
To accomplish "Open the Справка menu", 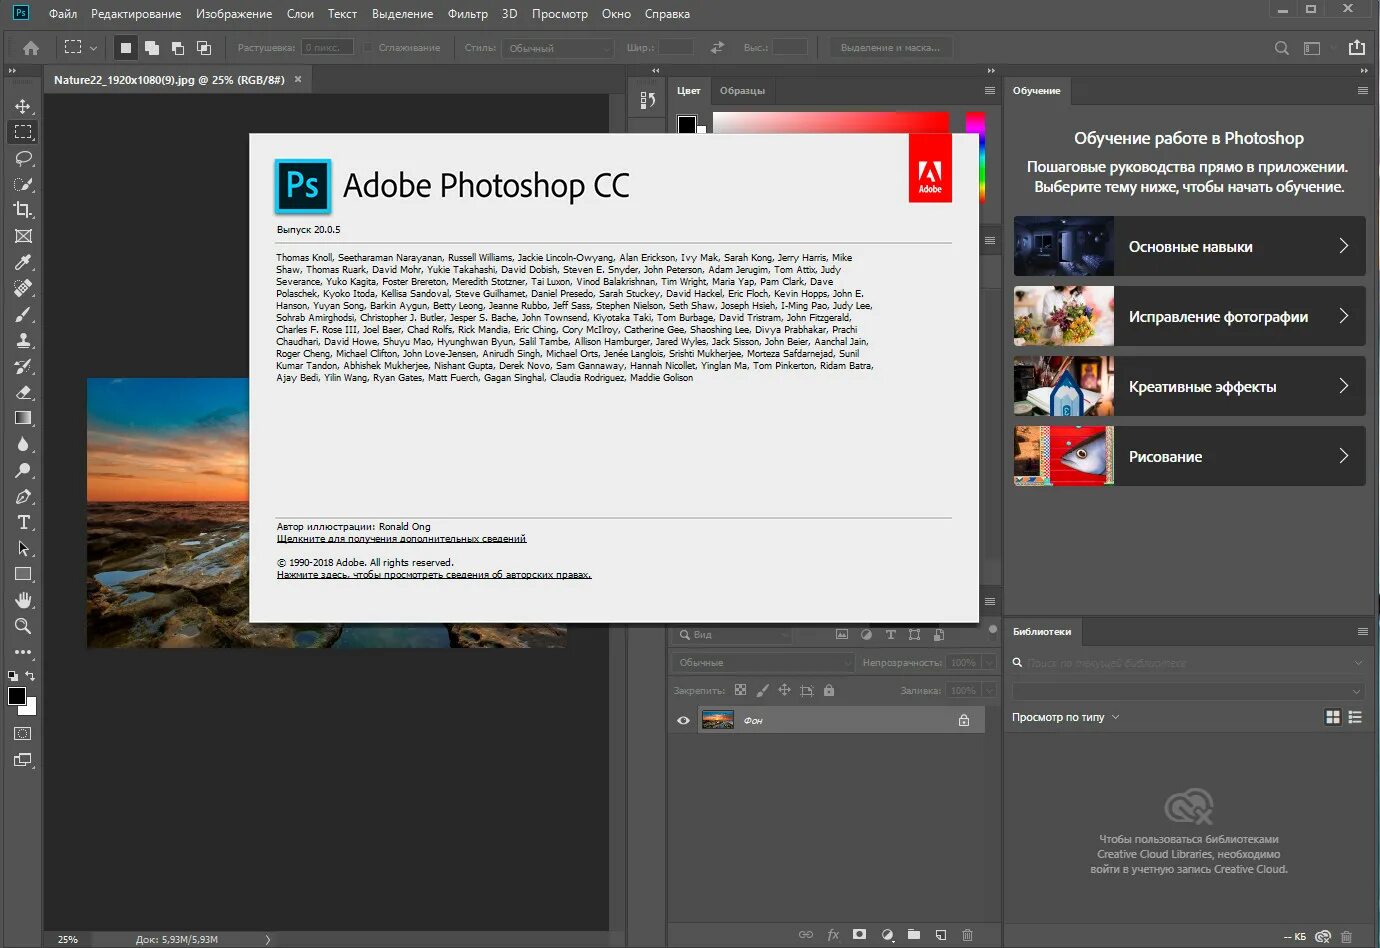I will (x=667, y=14).
